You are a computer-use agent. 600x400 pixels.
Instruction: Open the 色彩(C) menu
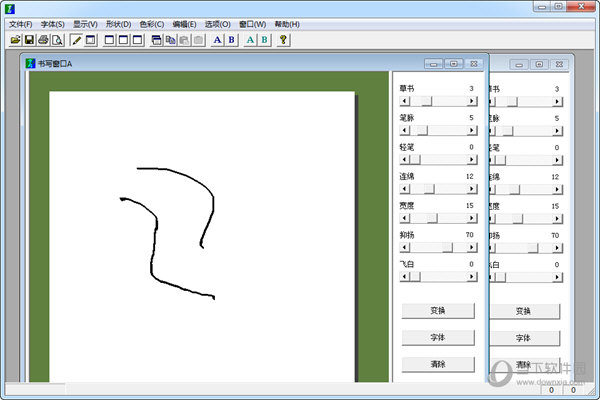point(152,23)
